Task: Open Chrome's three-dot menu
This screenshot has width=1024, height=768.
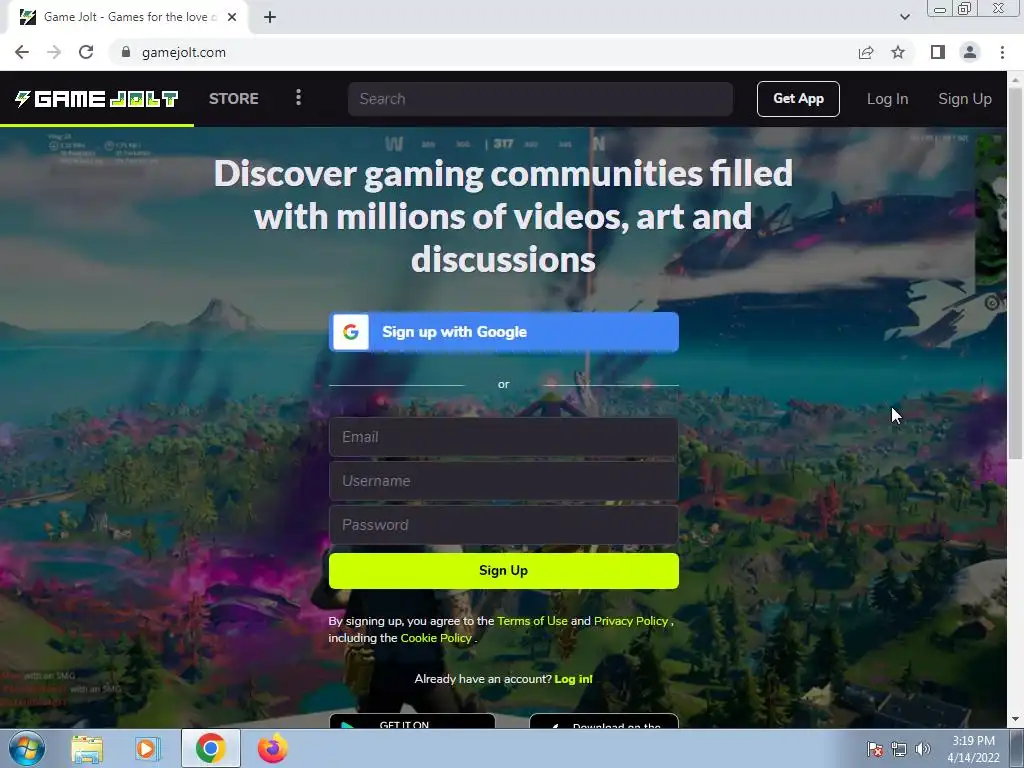Action: 1002,52
